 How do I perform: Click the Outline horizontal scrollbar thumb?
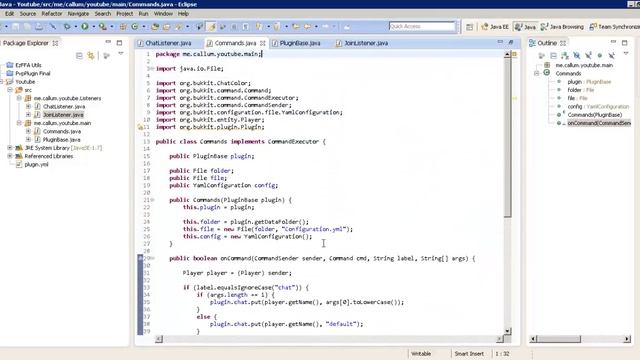[x=558, y=339]
